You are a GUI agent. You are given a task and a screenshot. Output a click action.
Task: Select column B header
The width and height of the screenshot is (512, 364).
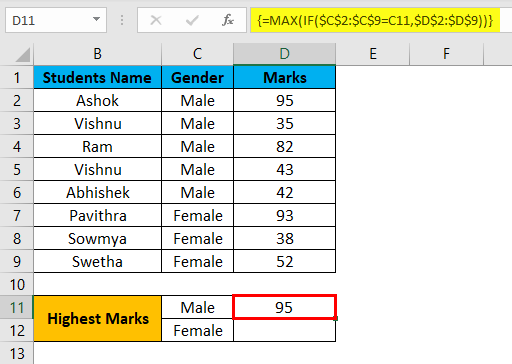click(97, 54)
